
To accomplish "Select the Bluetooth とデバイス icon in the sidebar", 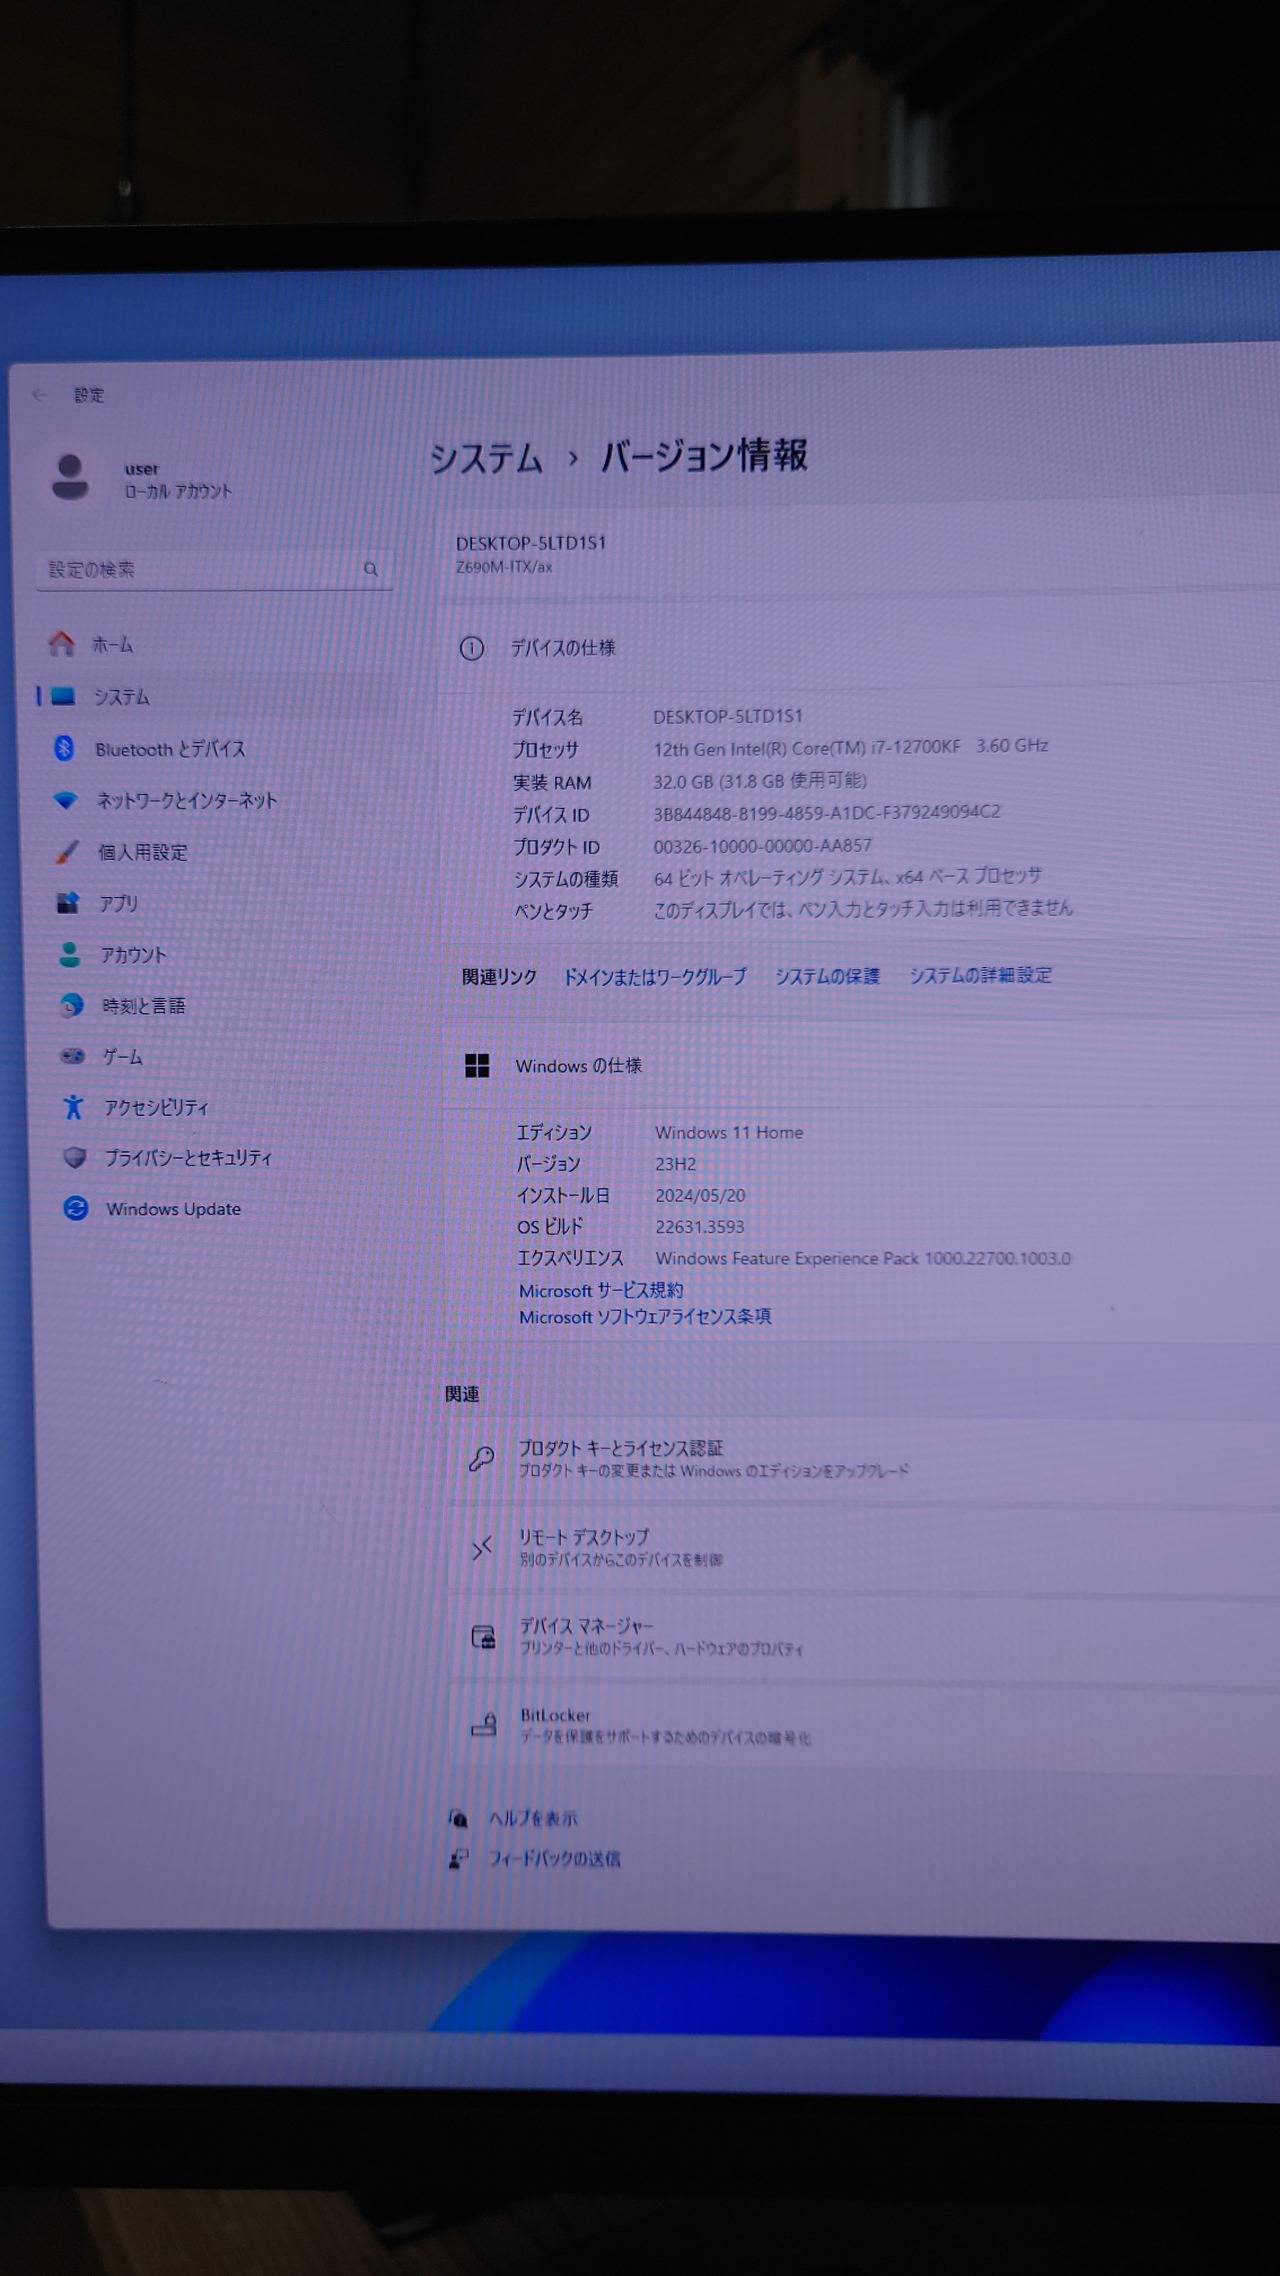I will coord(64,747).
